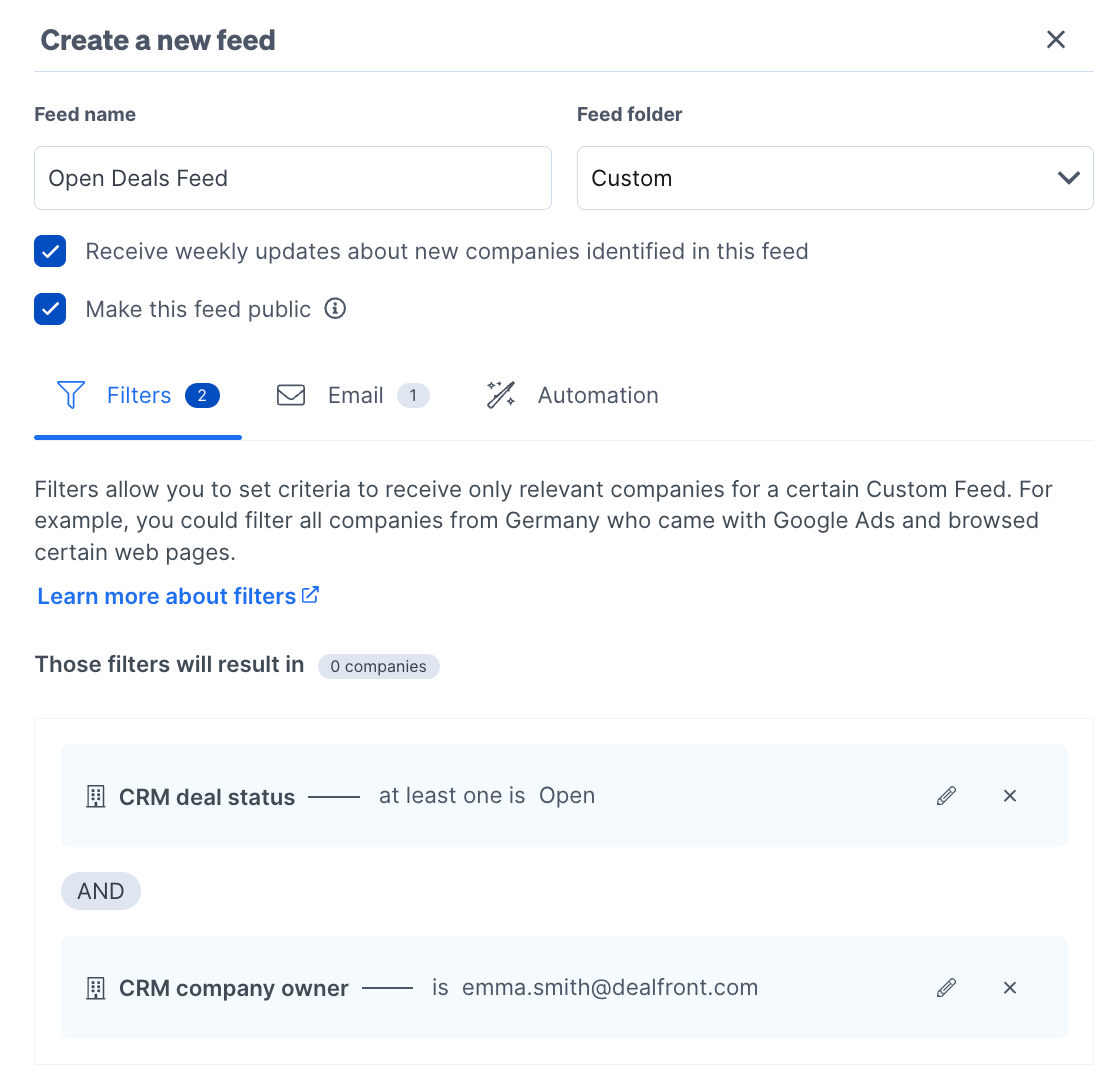The width and height of the screenshot is (1112, 1086).
Task: Click the building icon next to CRM deal status
Action: point(95,796)
